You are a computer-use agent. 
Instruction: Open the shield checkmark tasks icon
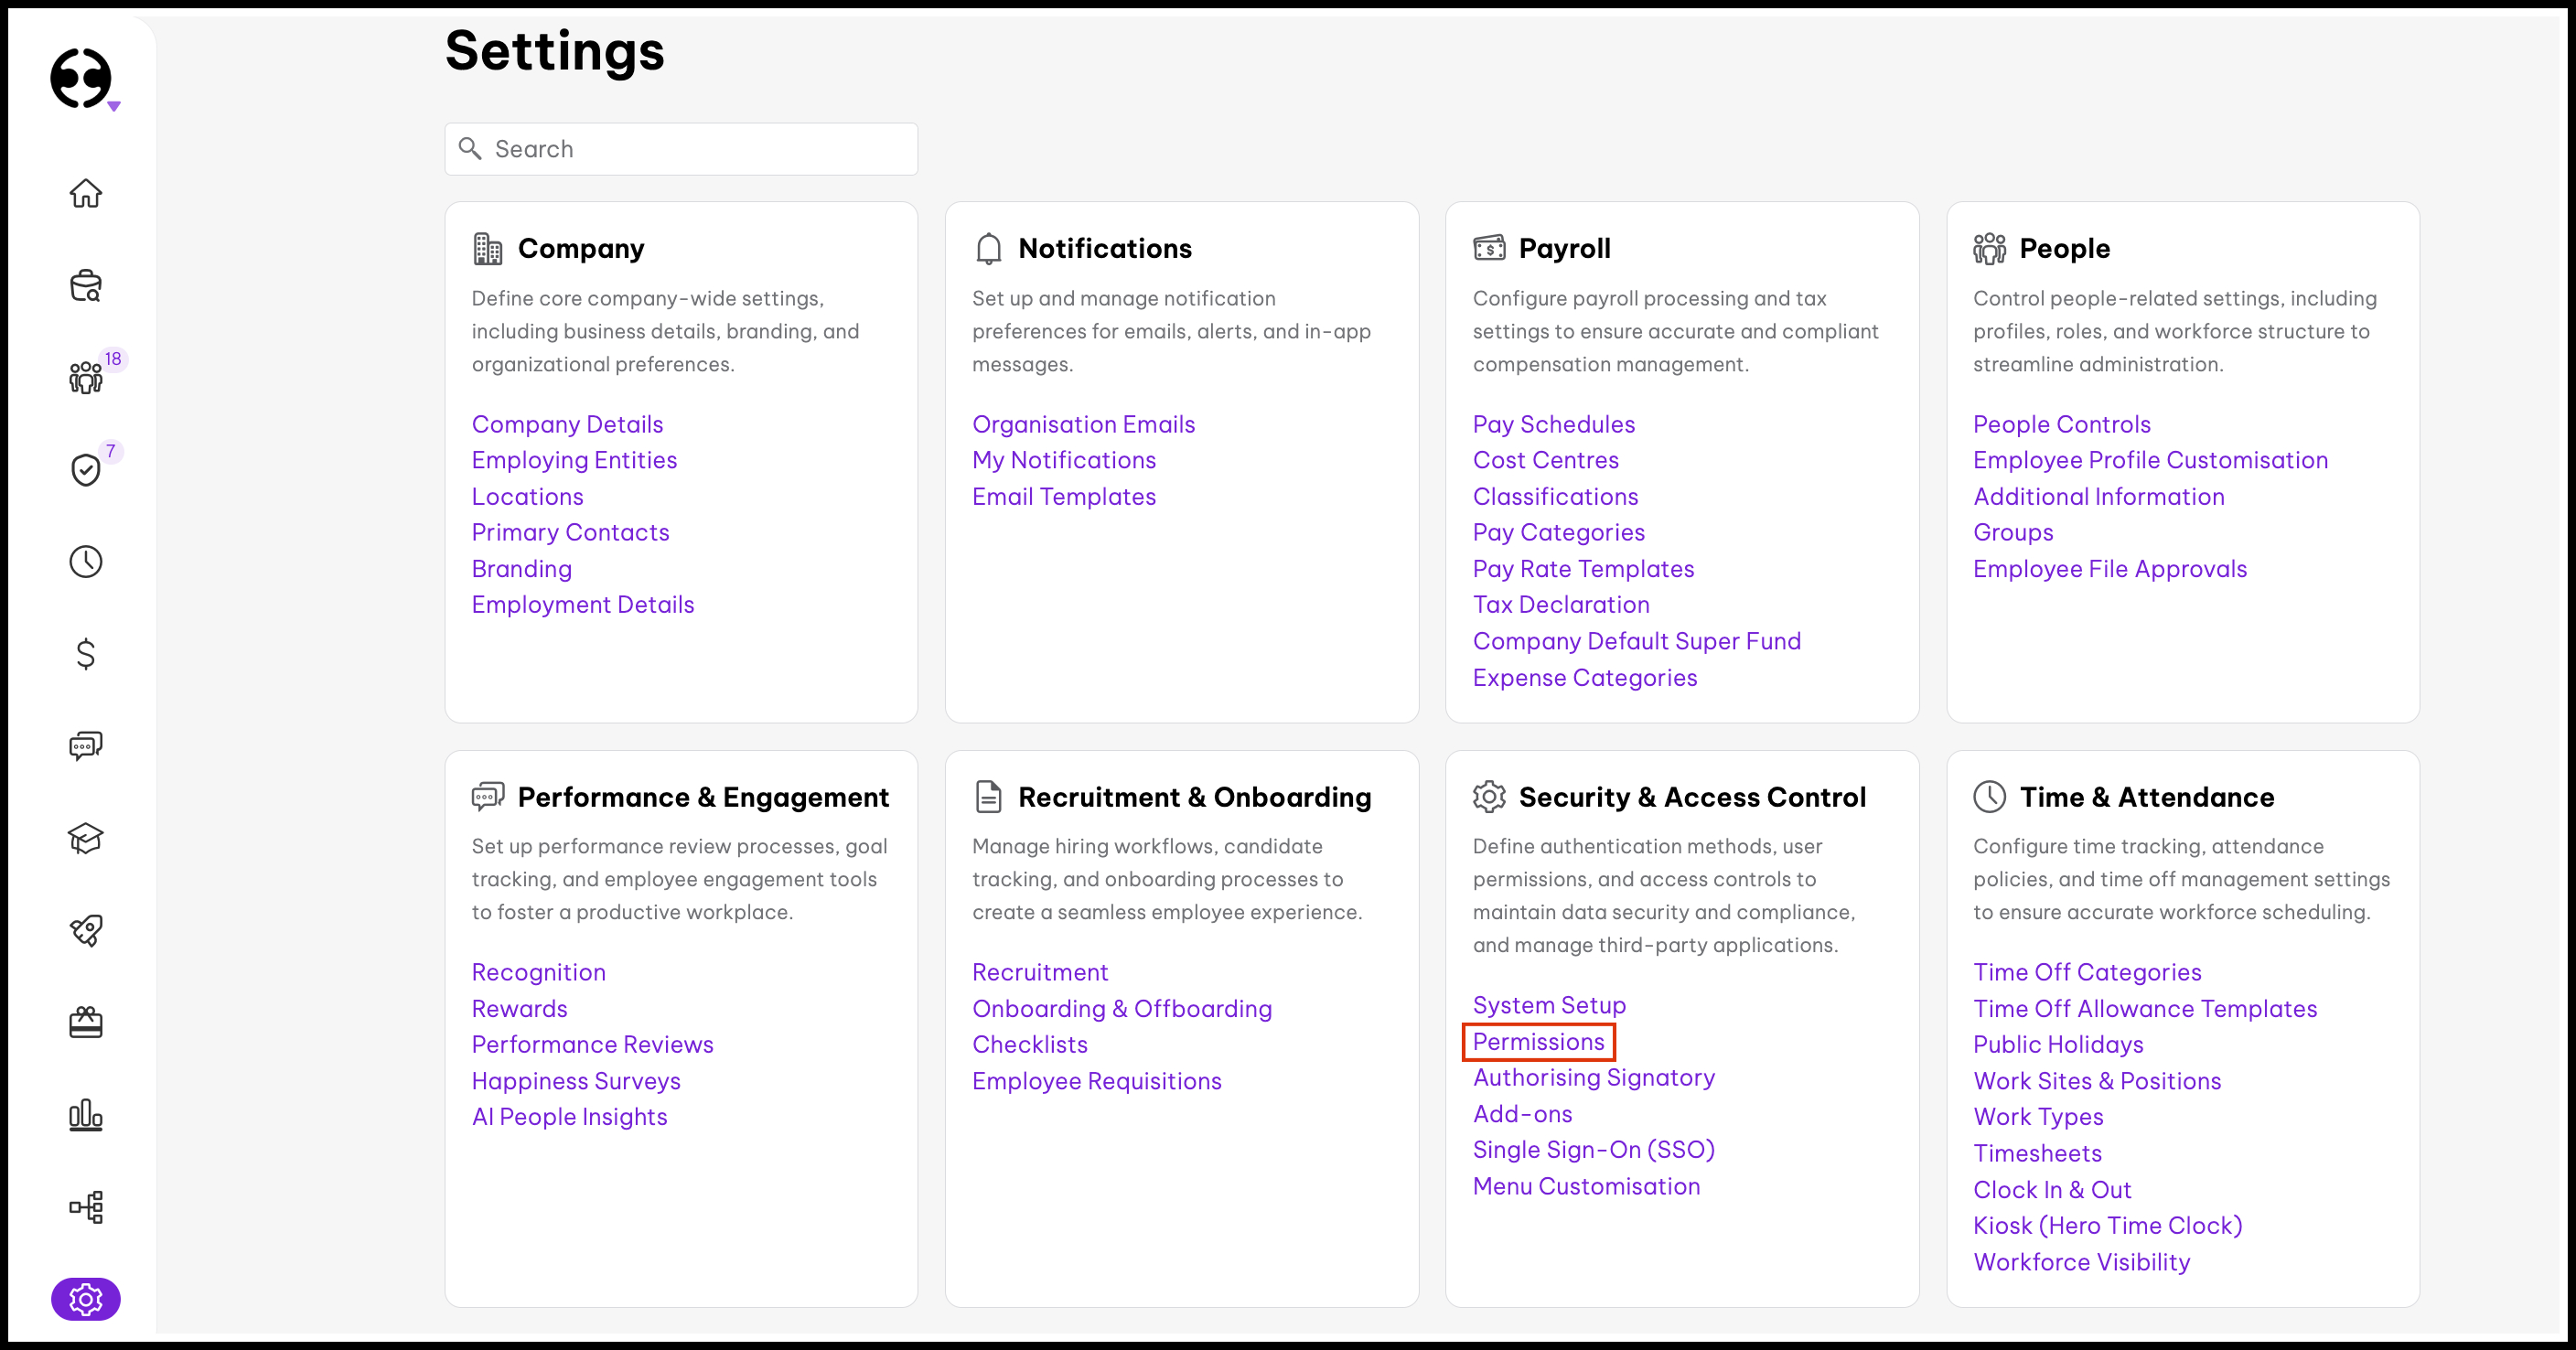pyautogui.click(x=86, y=469)
